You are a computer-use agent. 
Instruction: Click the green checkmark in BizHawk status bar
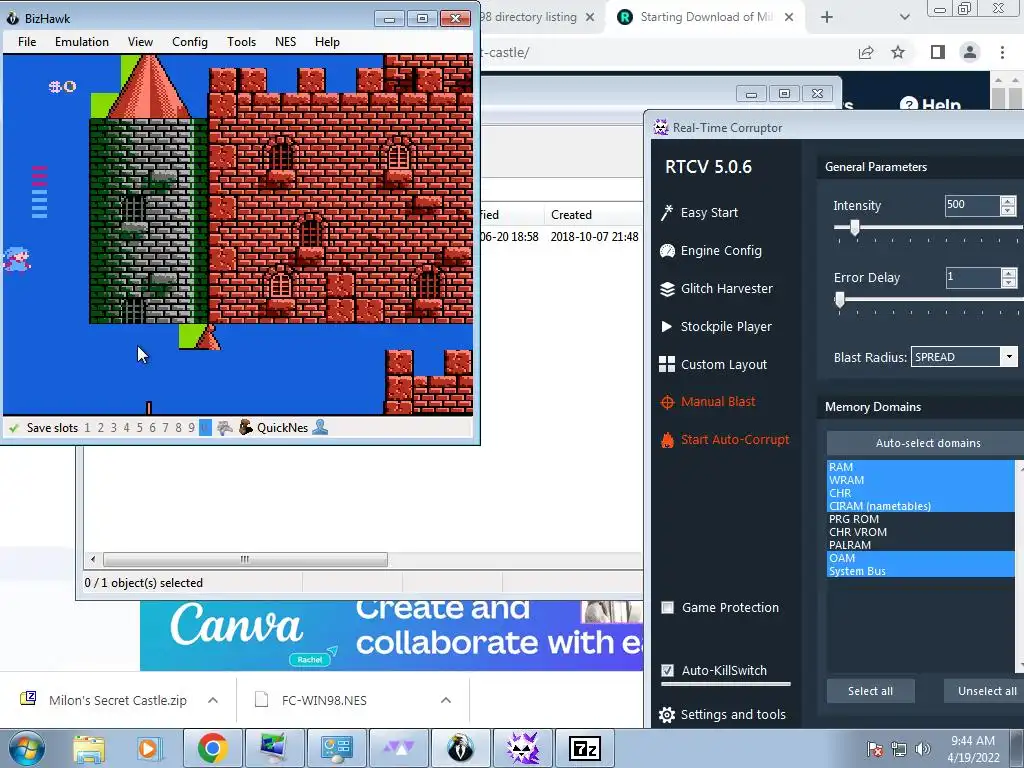(x=14, y=428)
